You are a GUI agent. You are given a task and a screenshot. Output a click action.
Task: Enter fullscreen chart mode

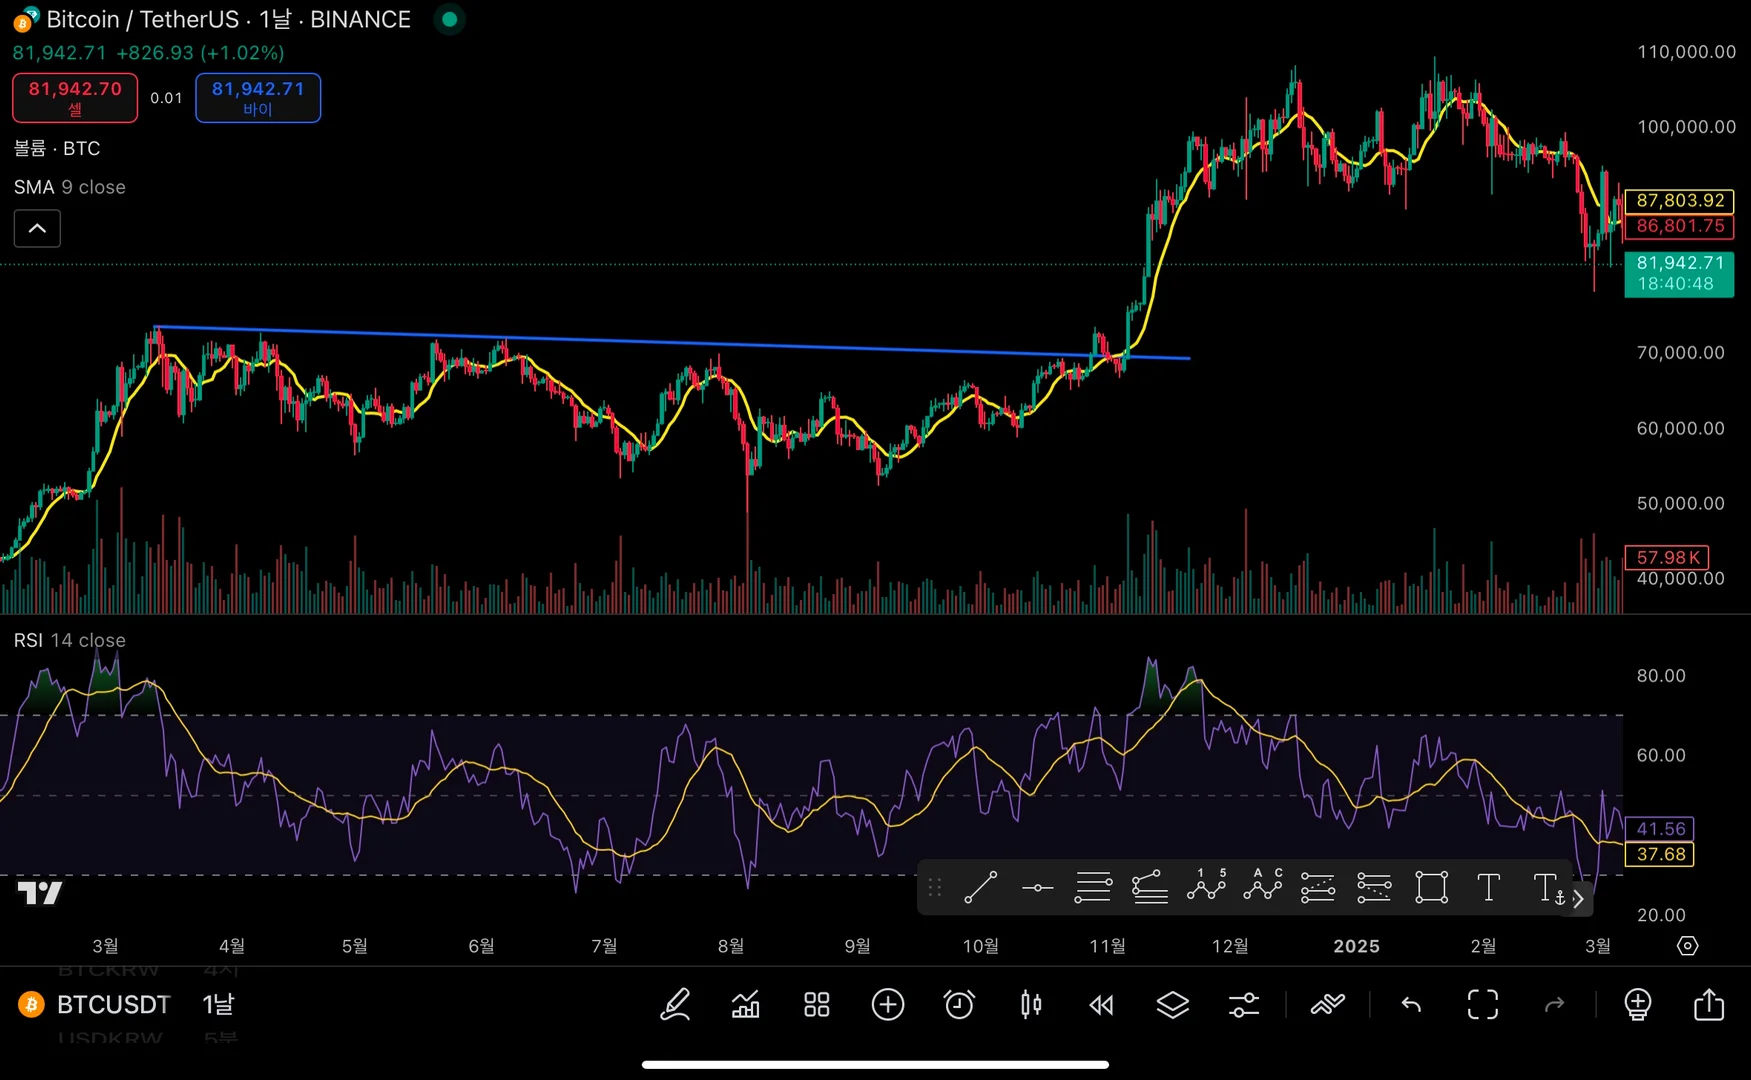[1483, 1004]
